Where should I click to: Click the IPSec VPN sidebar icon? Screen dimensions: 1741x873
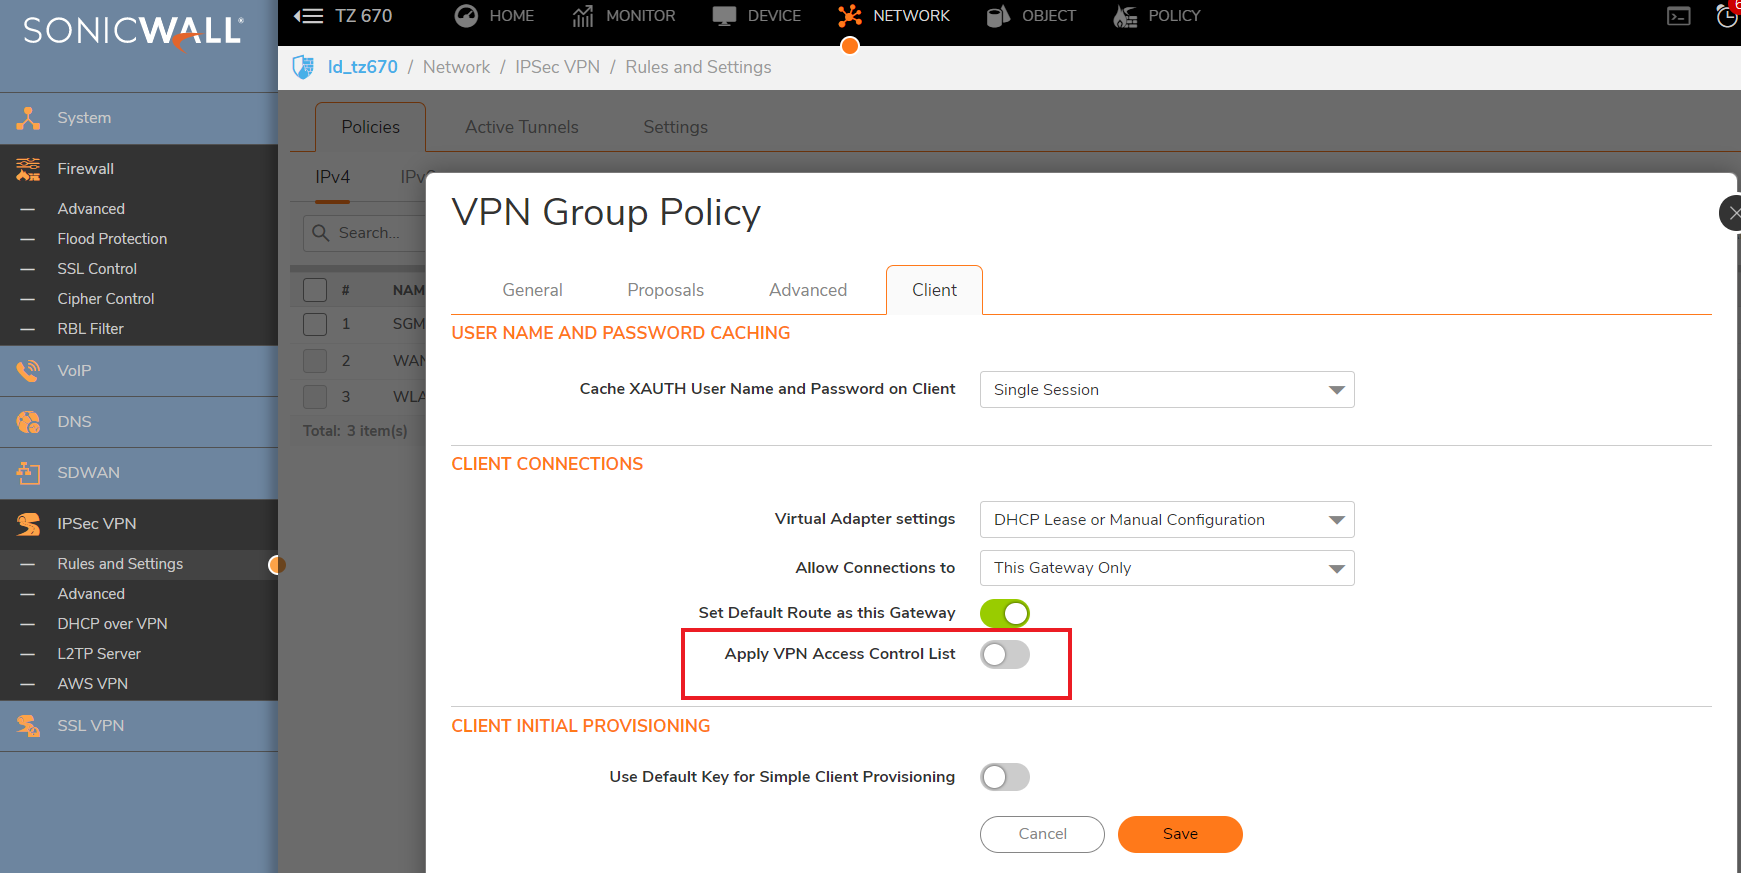click(x=28, y=524)
